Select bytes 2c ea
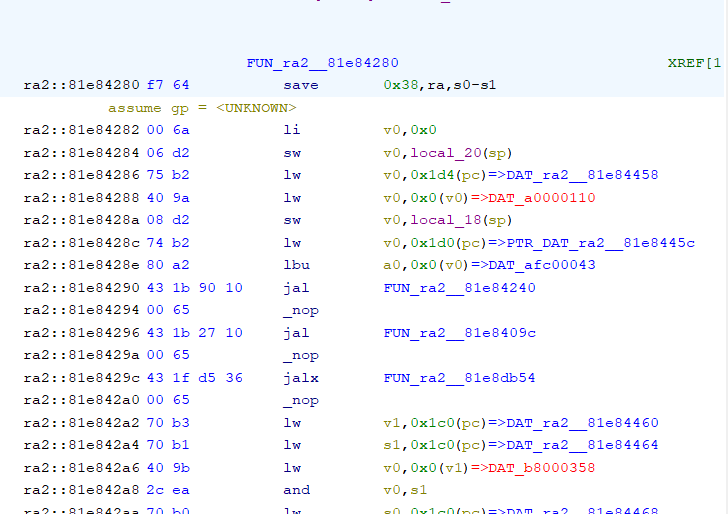Screen dimensions: 728x514 coord(168,490)
